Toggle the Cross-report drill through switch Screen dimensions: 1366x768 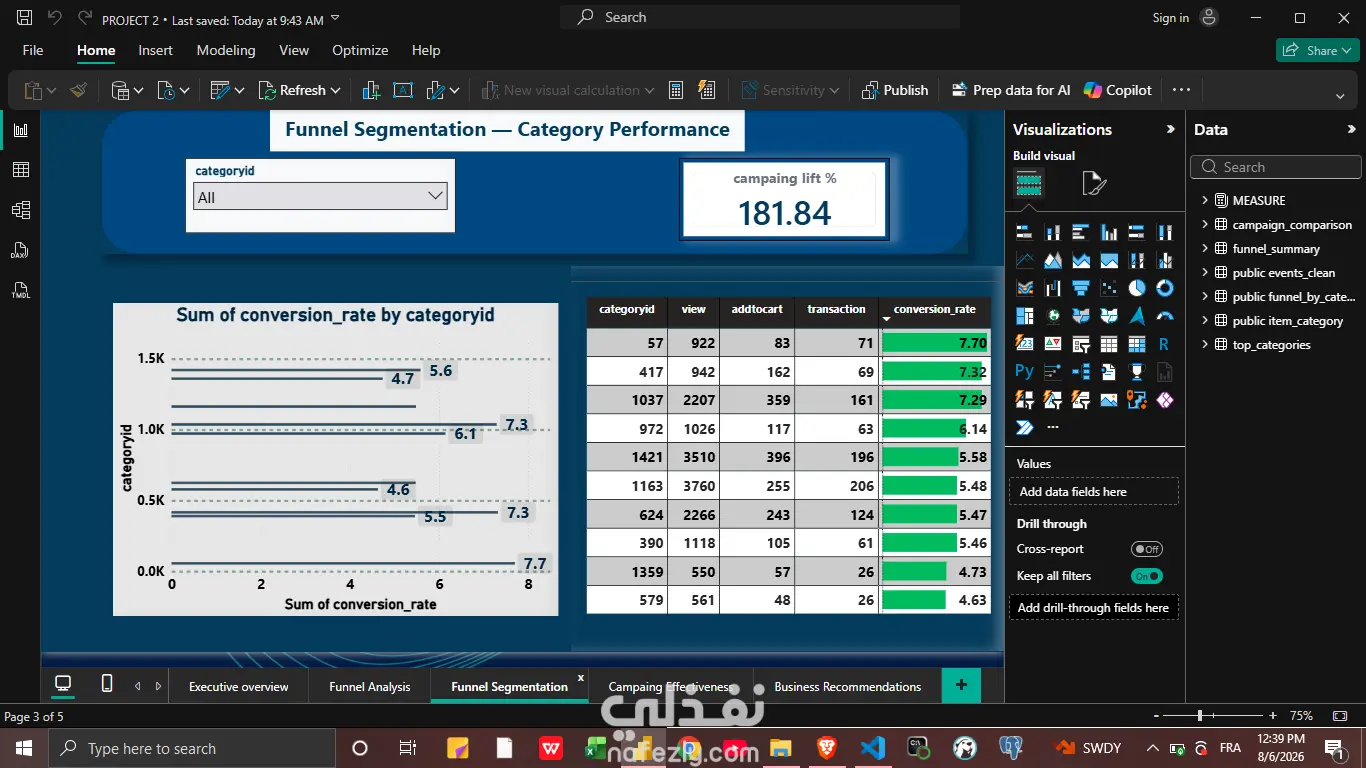coord(1146,549)
